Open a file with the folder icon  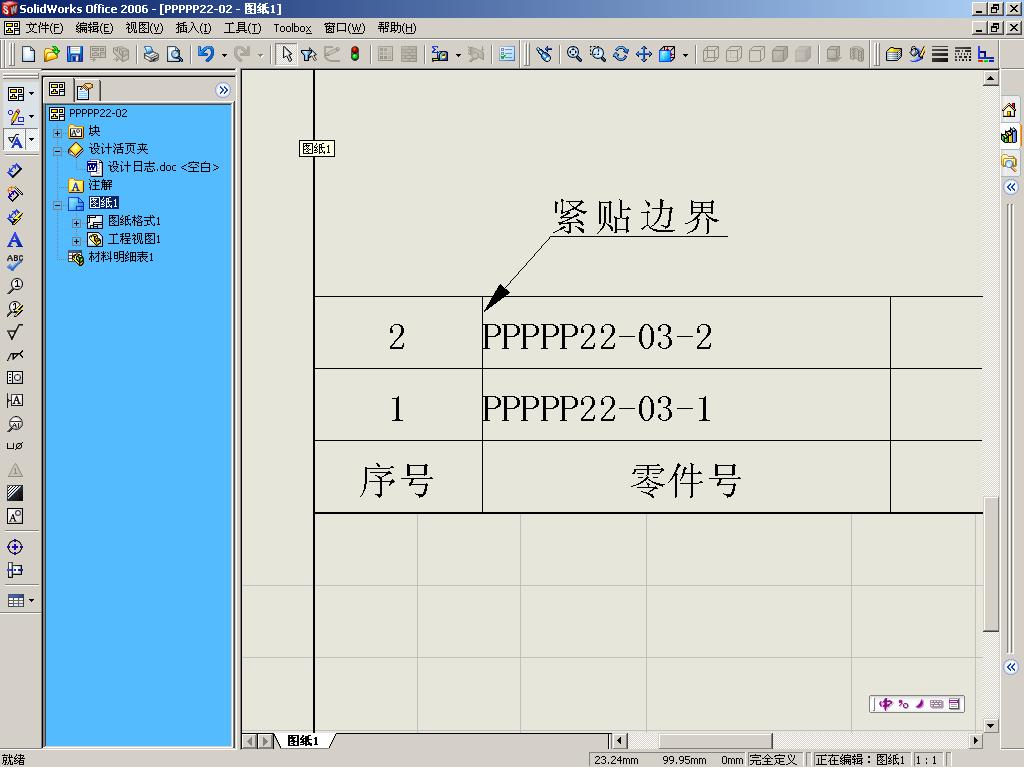pos(52,54)
